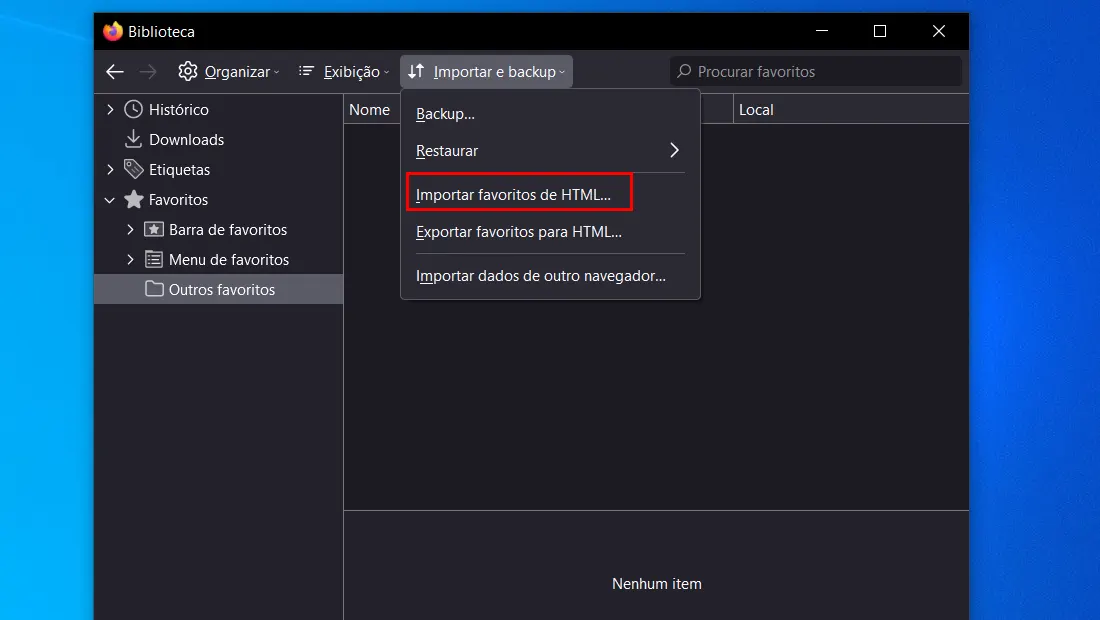Image resolution: width=1100 pixels, height=620 pixels.
Task: Sort by the Local column header
Action: coord(851,109)
